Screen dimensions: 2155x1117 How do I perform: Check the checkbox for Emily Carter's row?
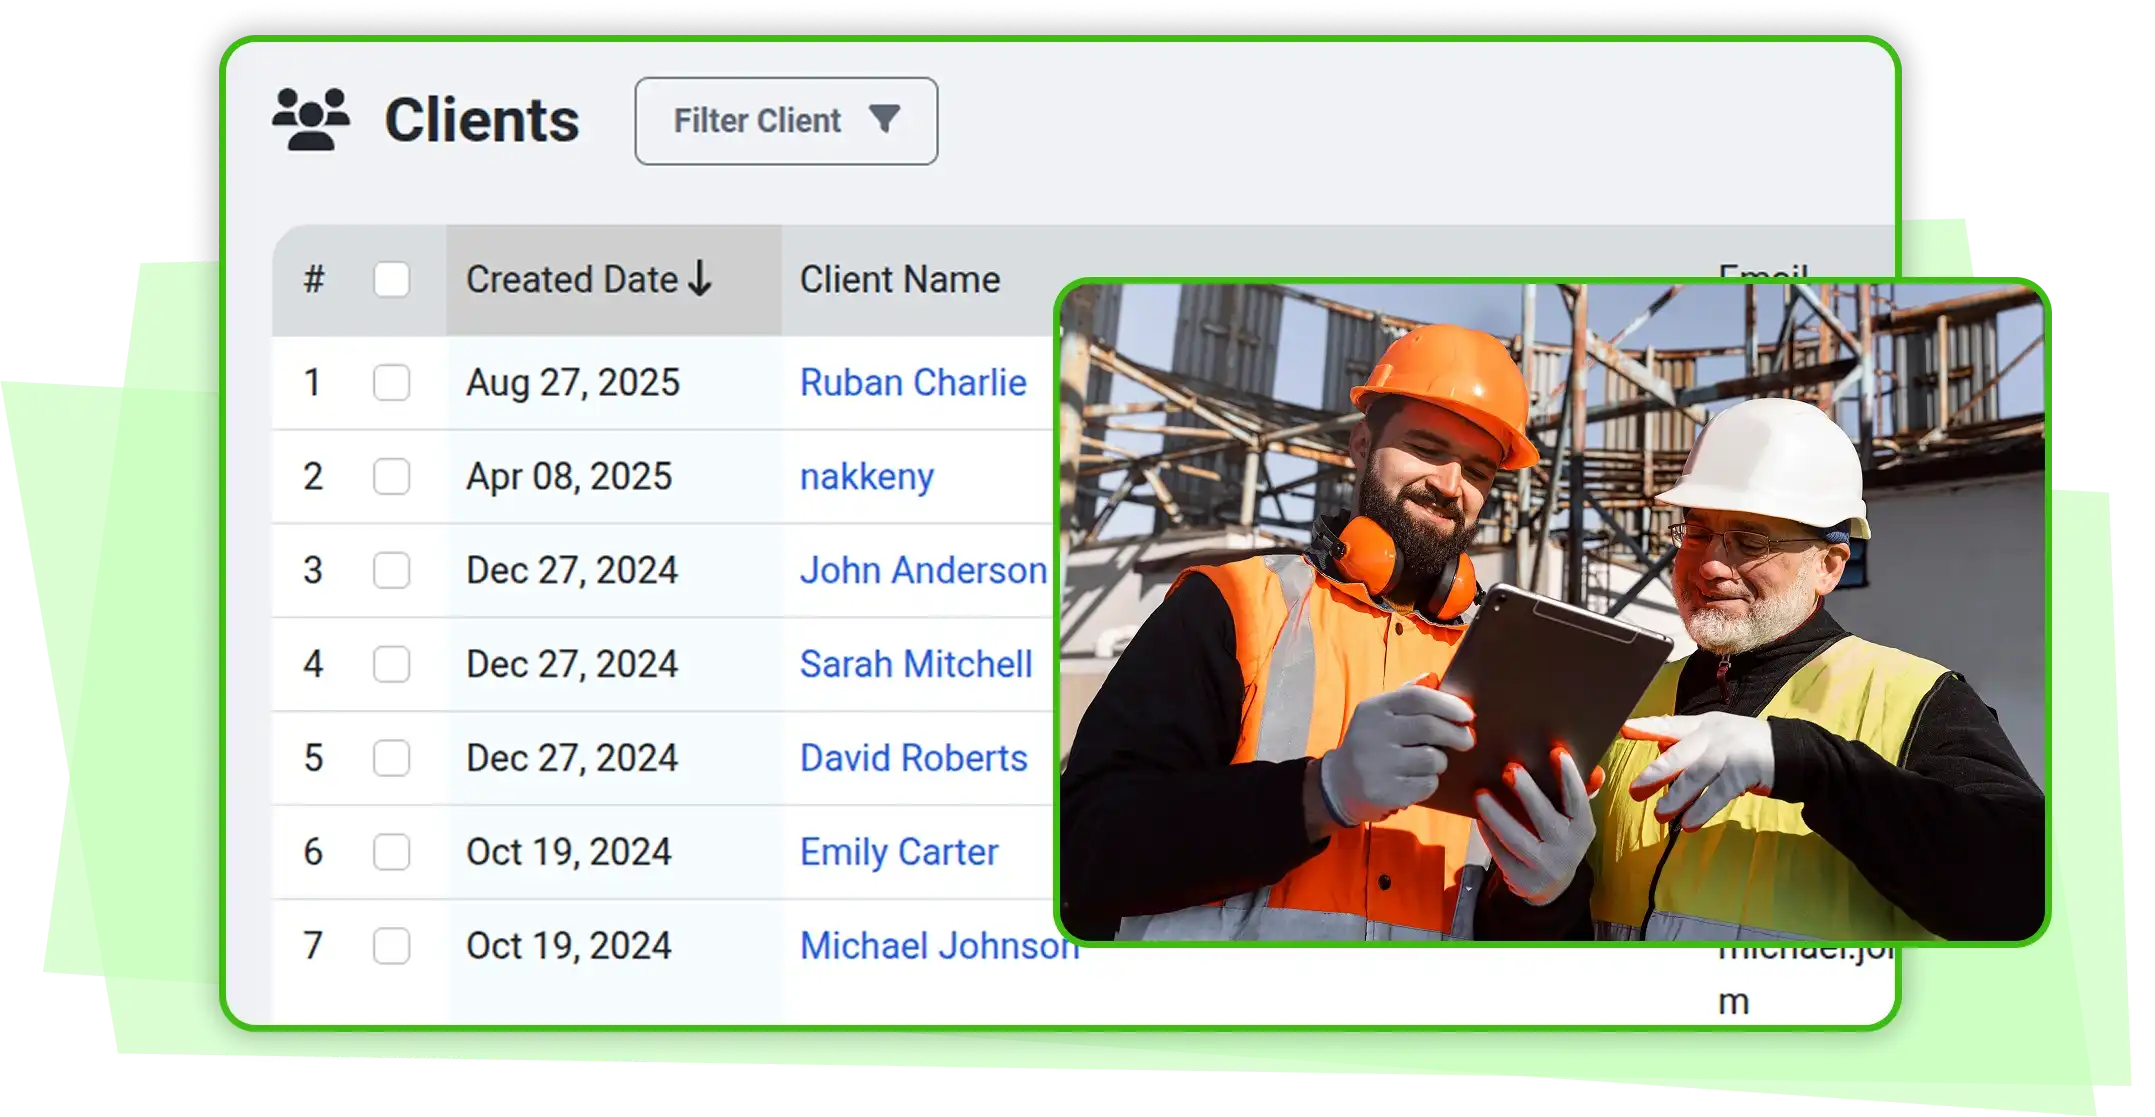point(391,852)
